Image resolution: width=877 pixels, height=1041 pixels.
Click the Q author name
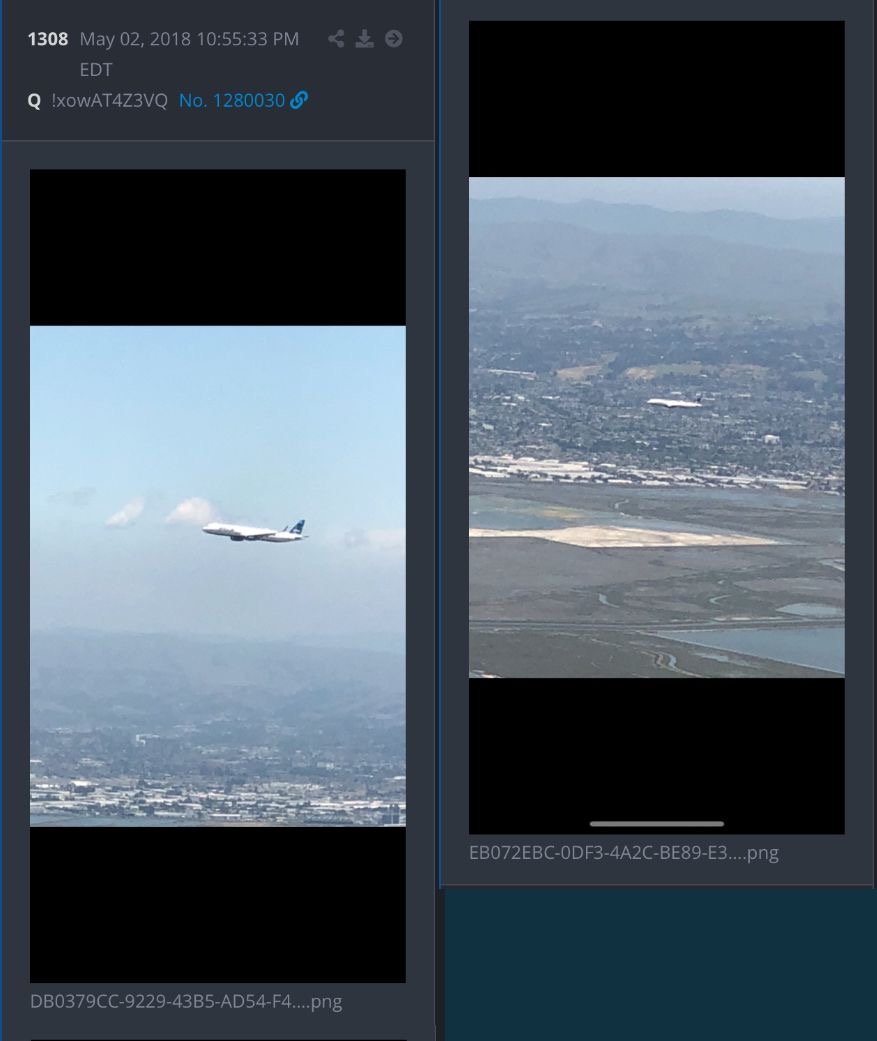tap(35, 101)
